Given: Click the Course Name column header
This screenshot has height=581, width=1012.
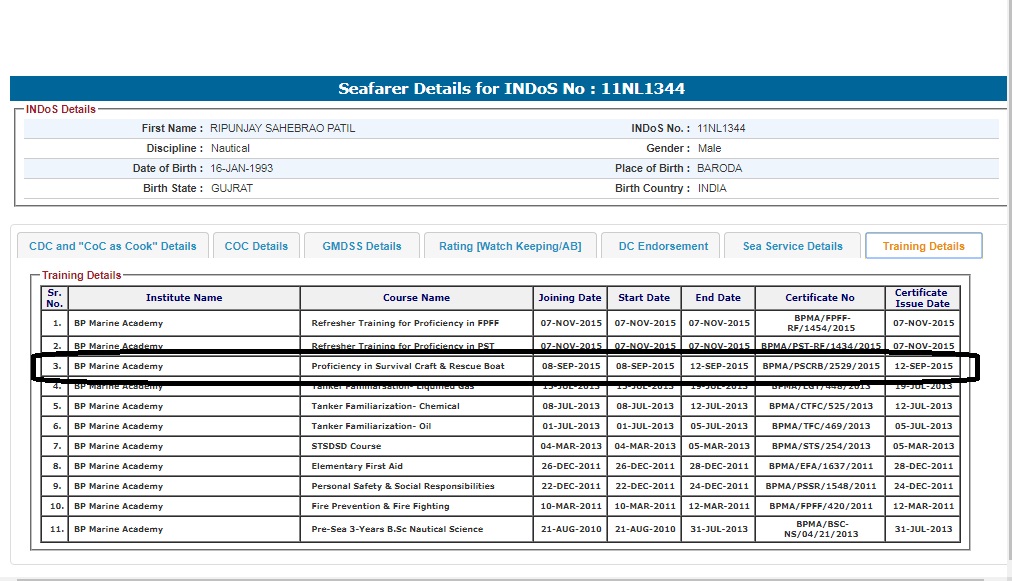Looking at the screenshot, I should pyautogui.click(x=416, y=298).
